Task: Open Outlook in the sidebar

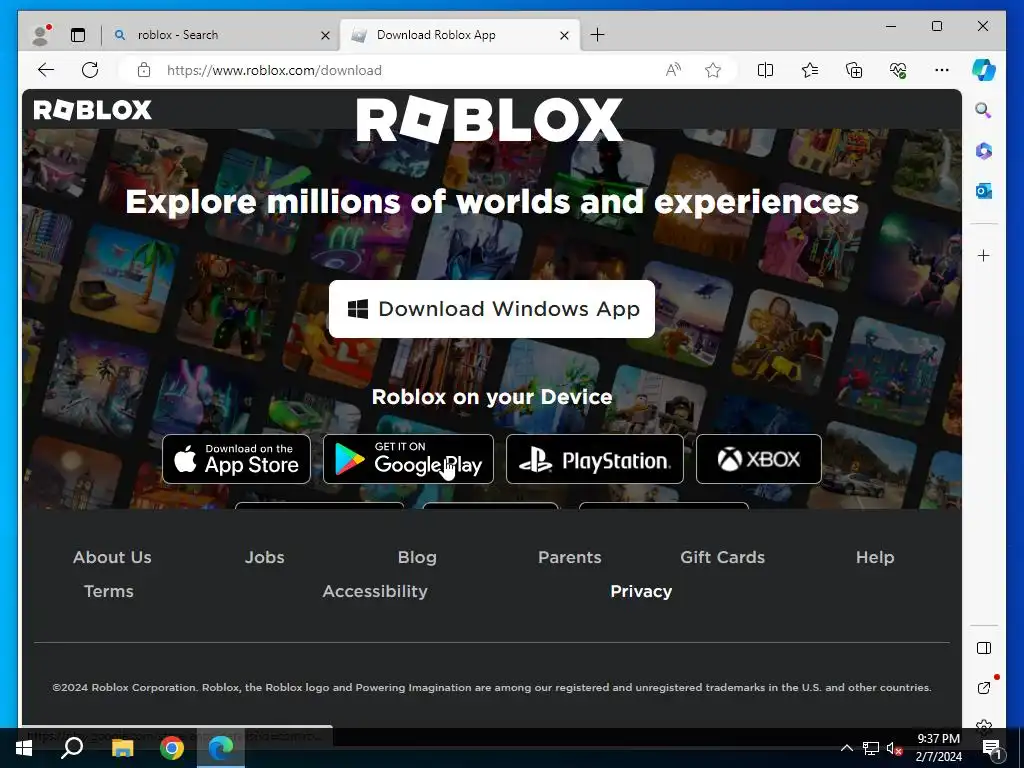Action: [984, 191]
